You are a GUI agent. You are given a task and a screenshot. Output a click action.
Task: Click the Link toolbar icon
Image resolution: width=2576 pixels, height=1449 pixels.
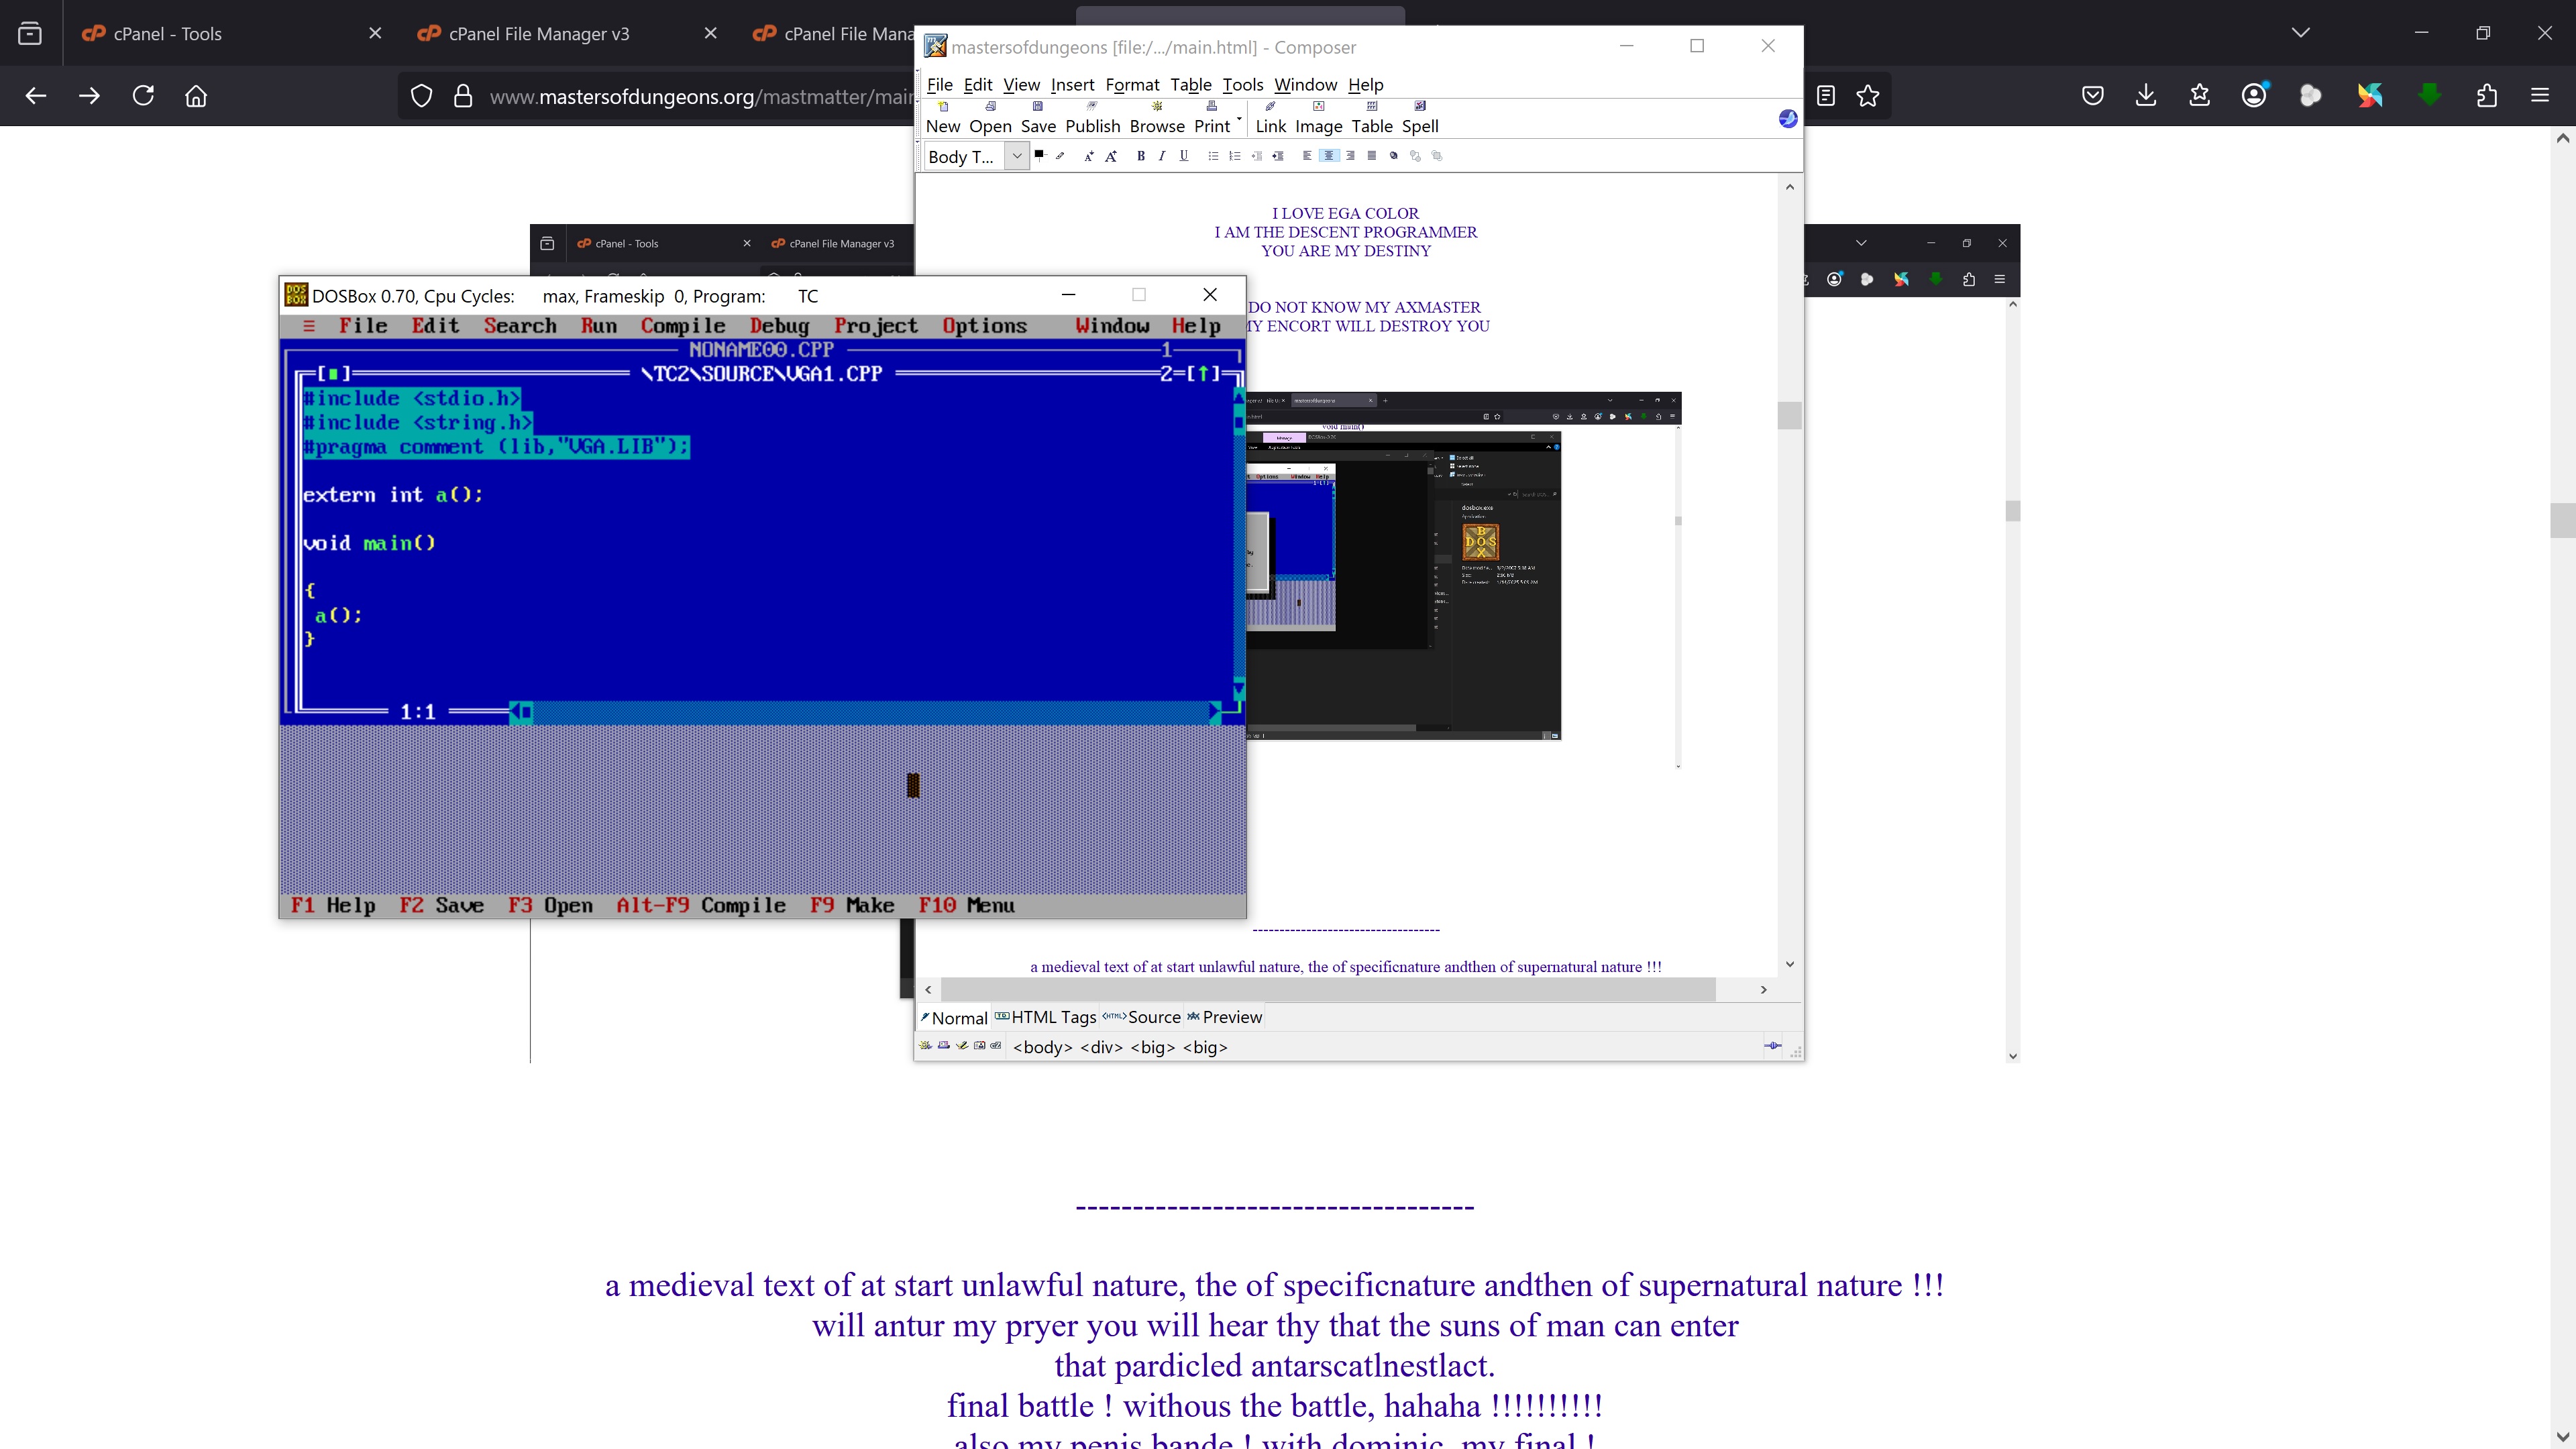point(1270,116)
